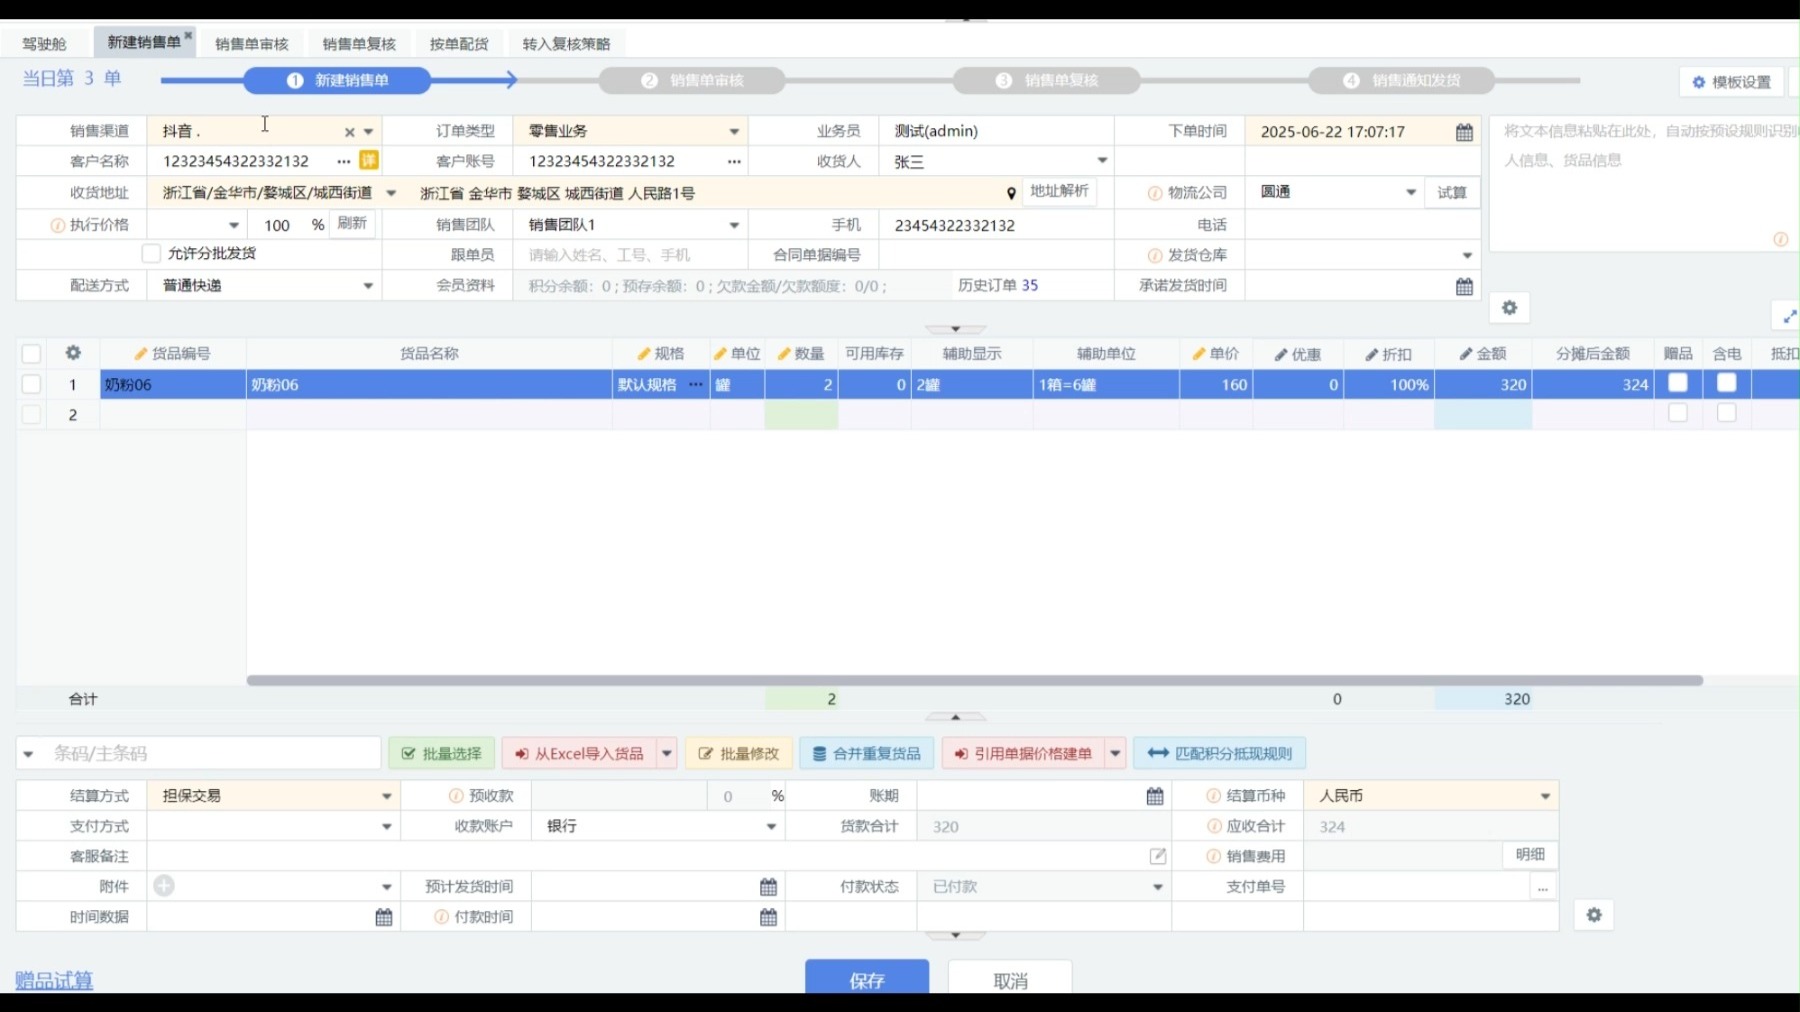1800x1012 pixels.
Task: Open the 物流公司 dropdown showing 圆通
Action: click(1410, 192)
